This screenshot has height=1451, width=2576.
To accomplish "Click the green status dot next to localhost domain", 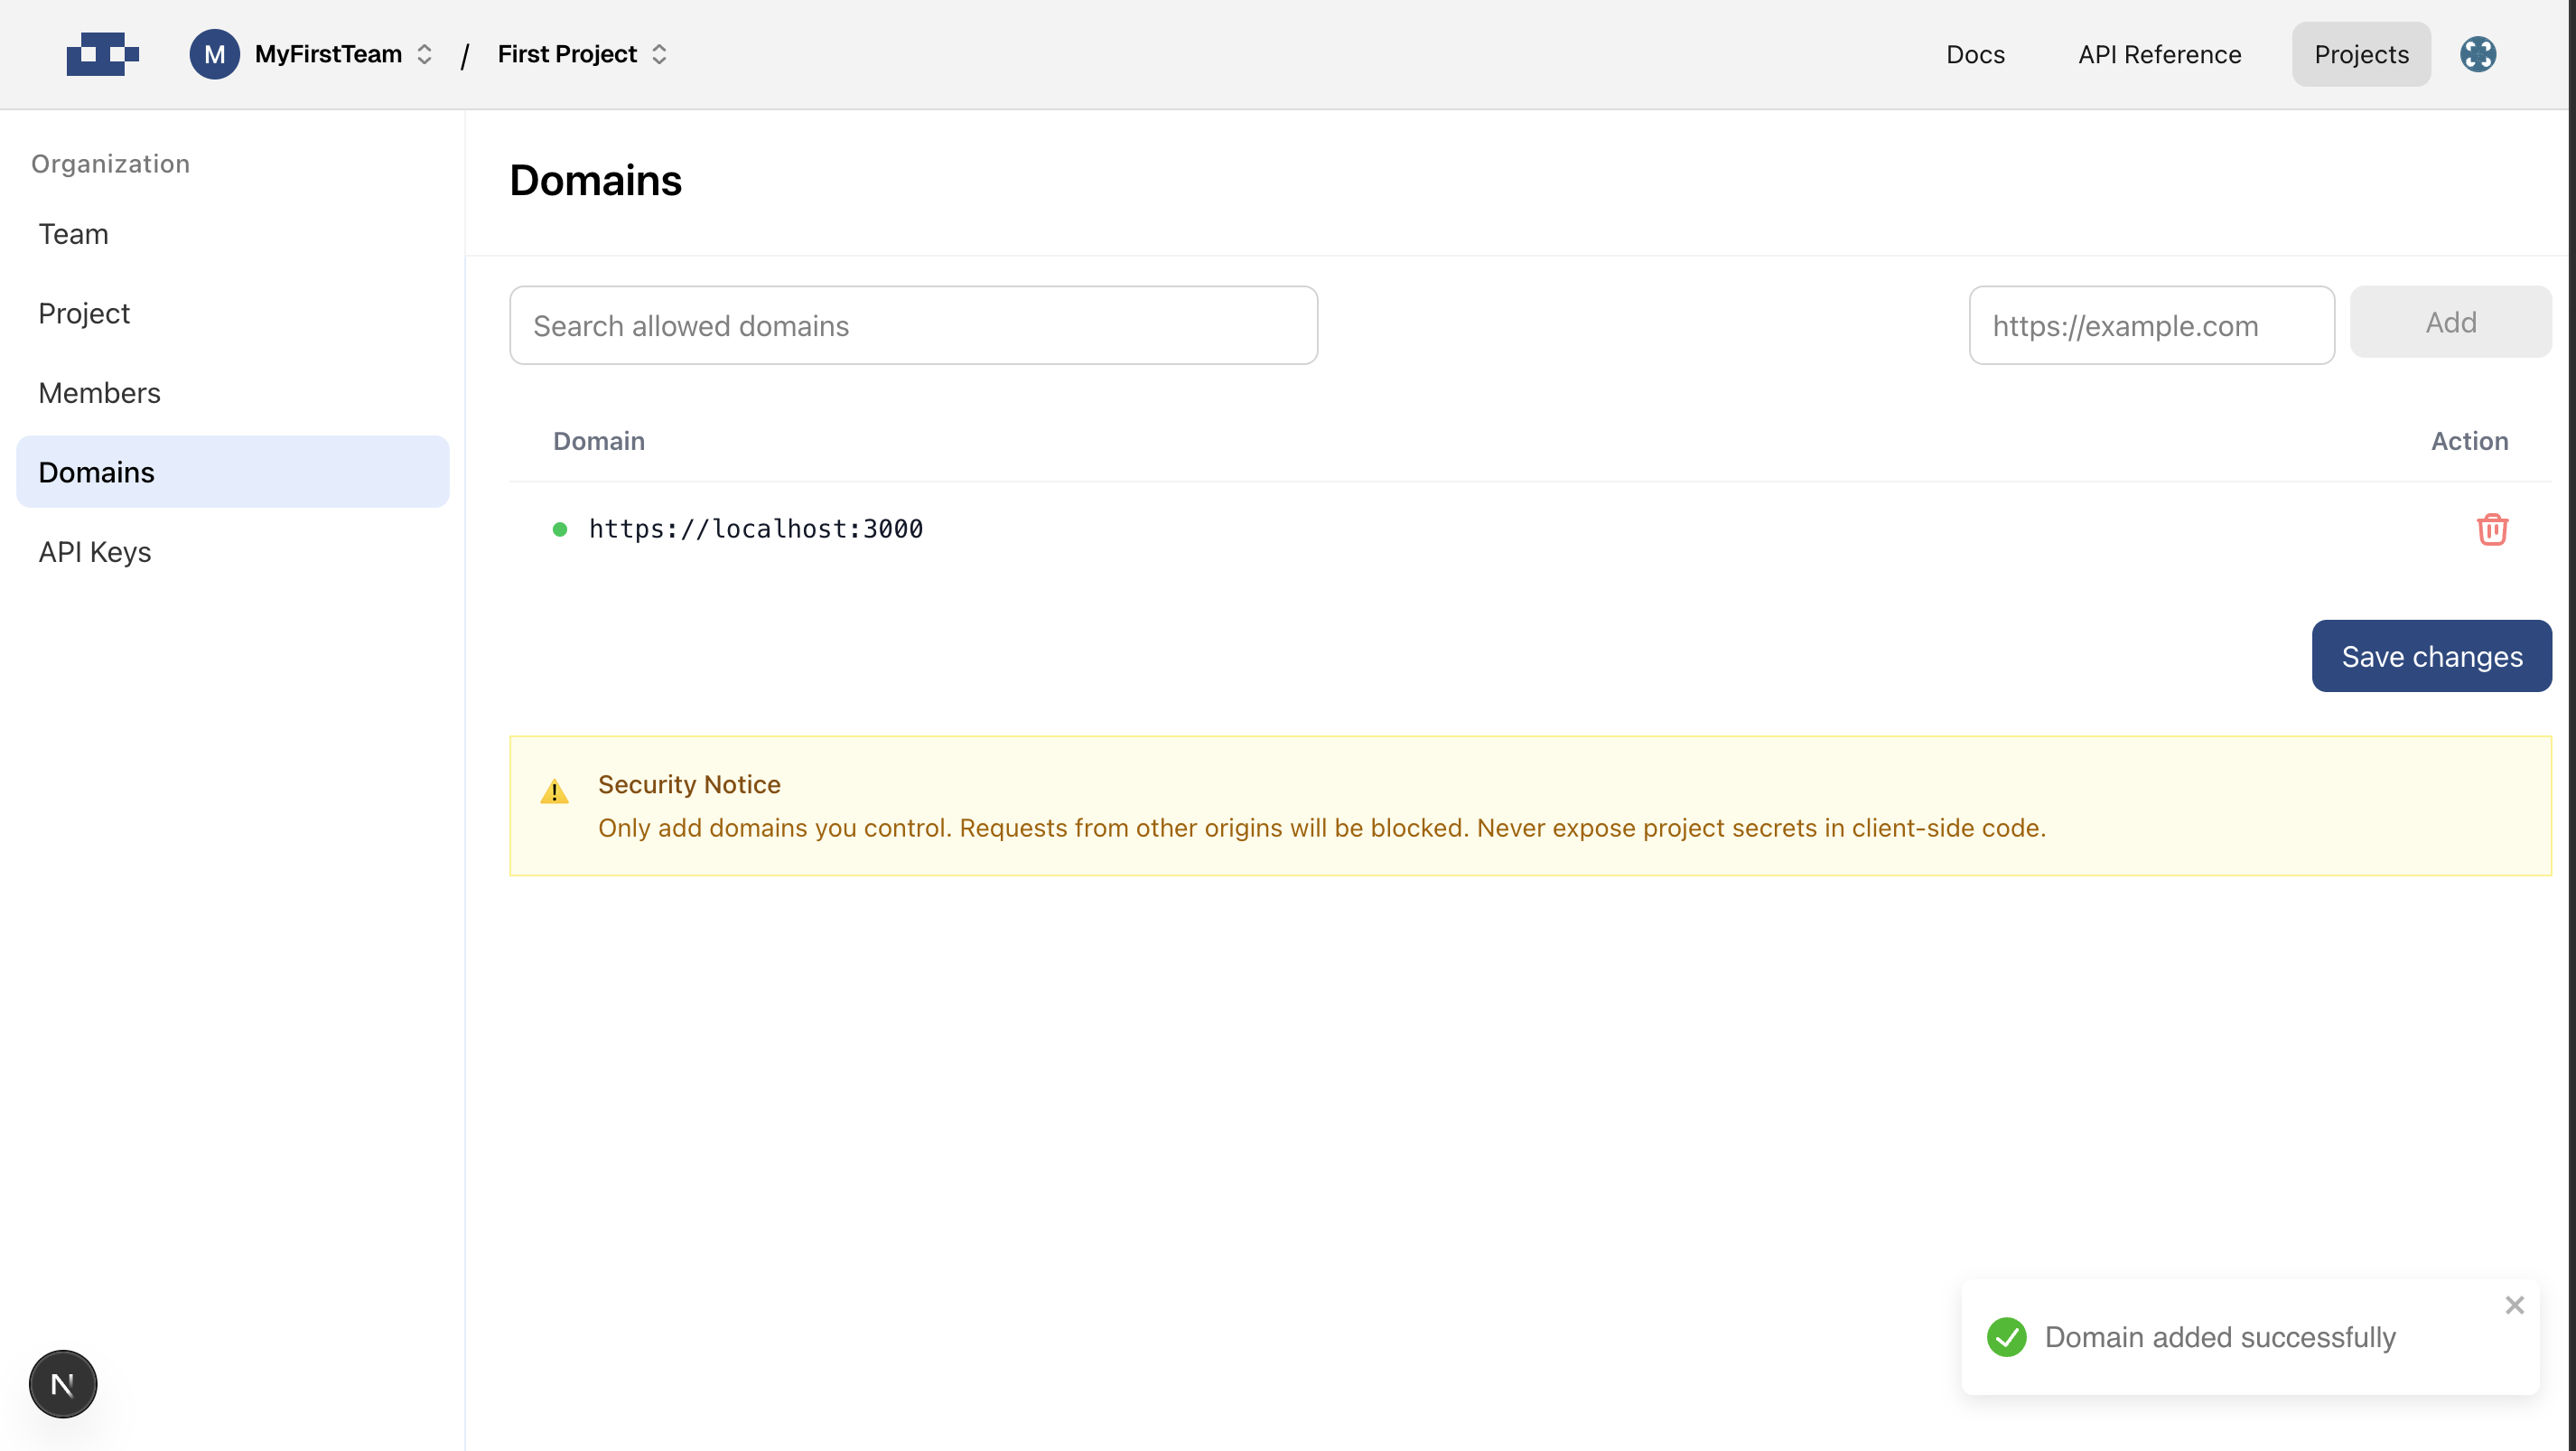I will click(560, 530).
